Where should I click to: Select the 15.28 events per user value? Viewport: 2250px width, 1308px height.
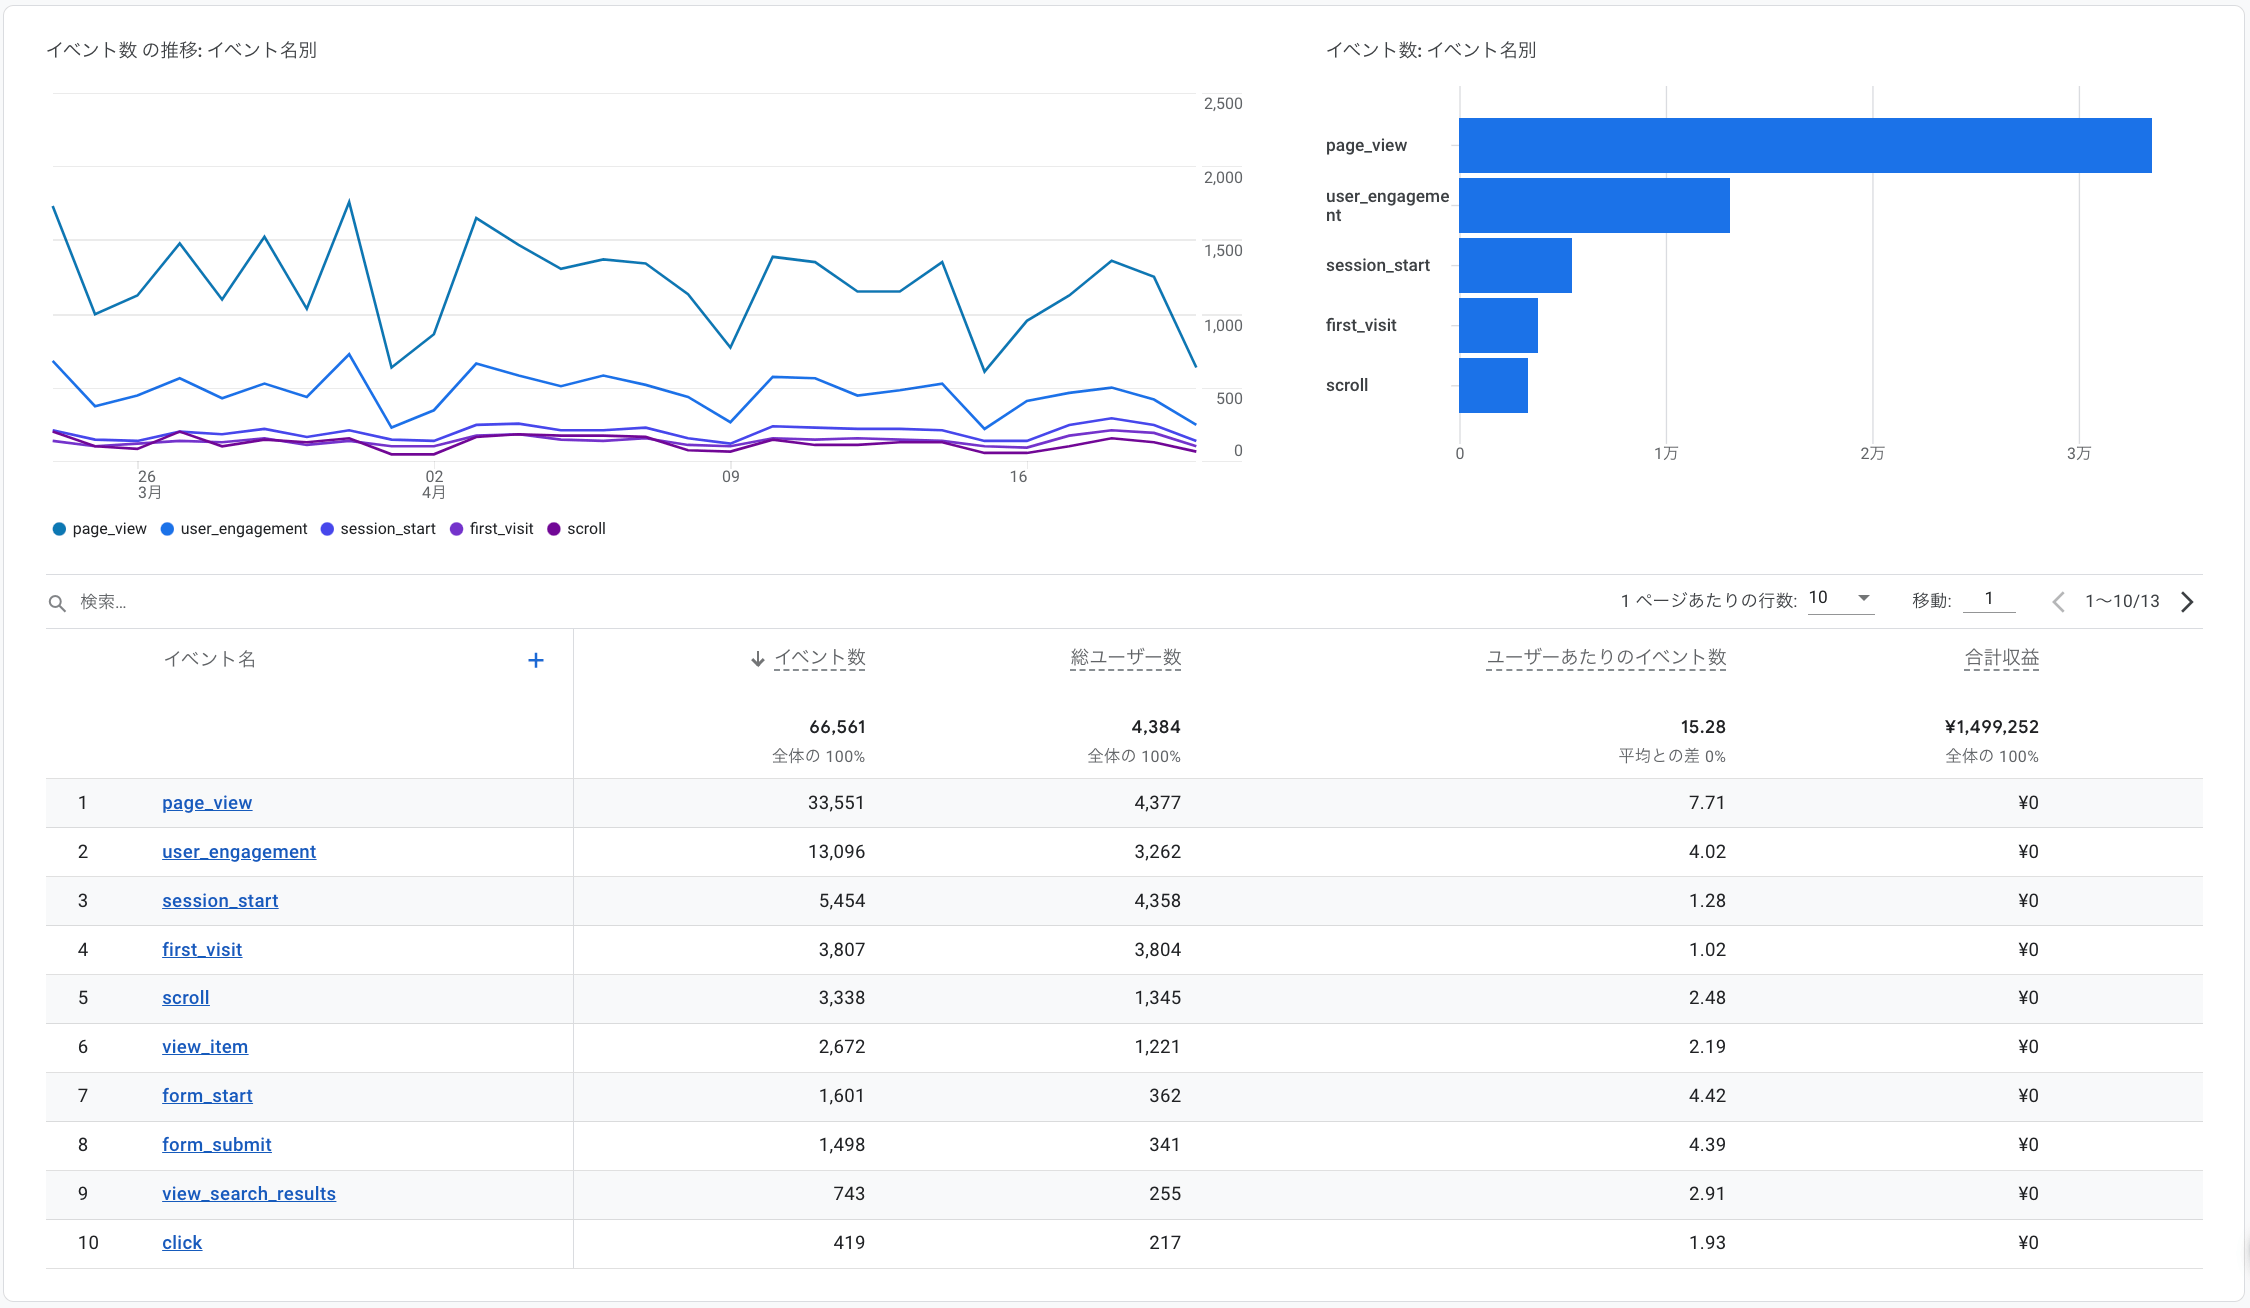[1703, 727]
